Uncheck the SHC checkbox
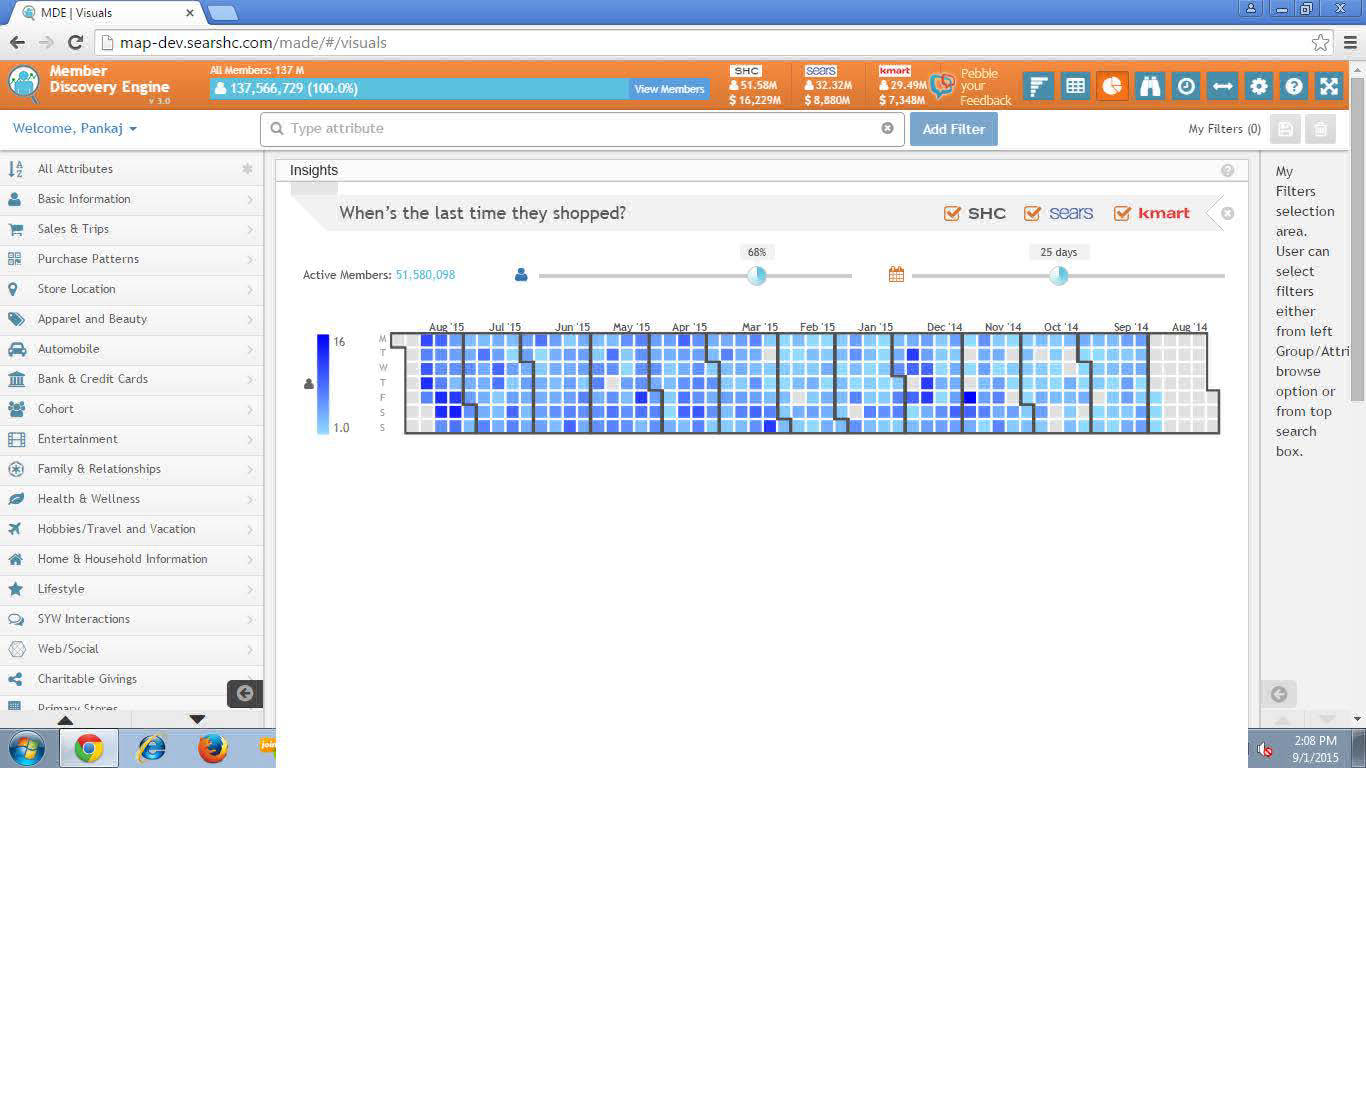 [x=952, y=213]
